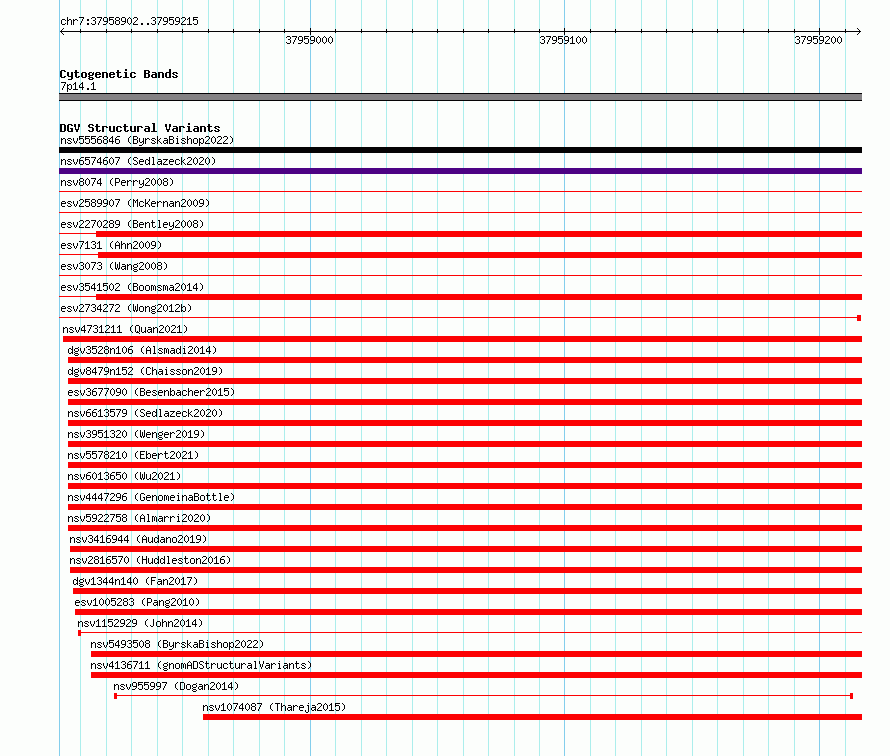
Task: Click the red bar under esv2270289
Action: [479, 234]
